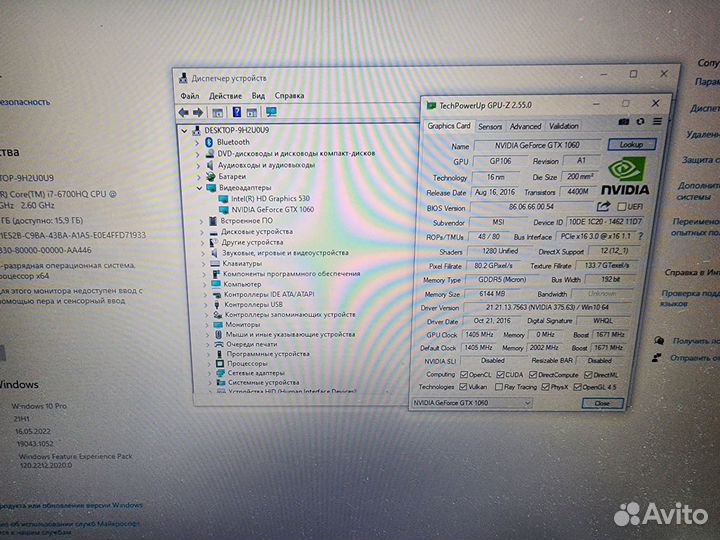Open the Вид menu
720x540 pixels.
pyautogui.click(x=258, y=96)
